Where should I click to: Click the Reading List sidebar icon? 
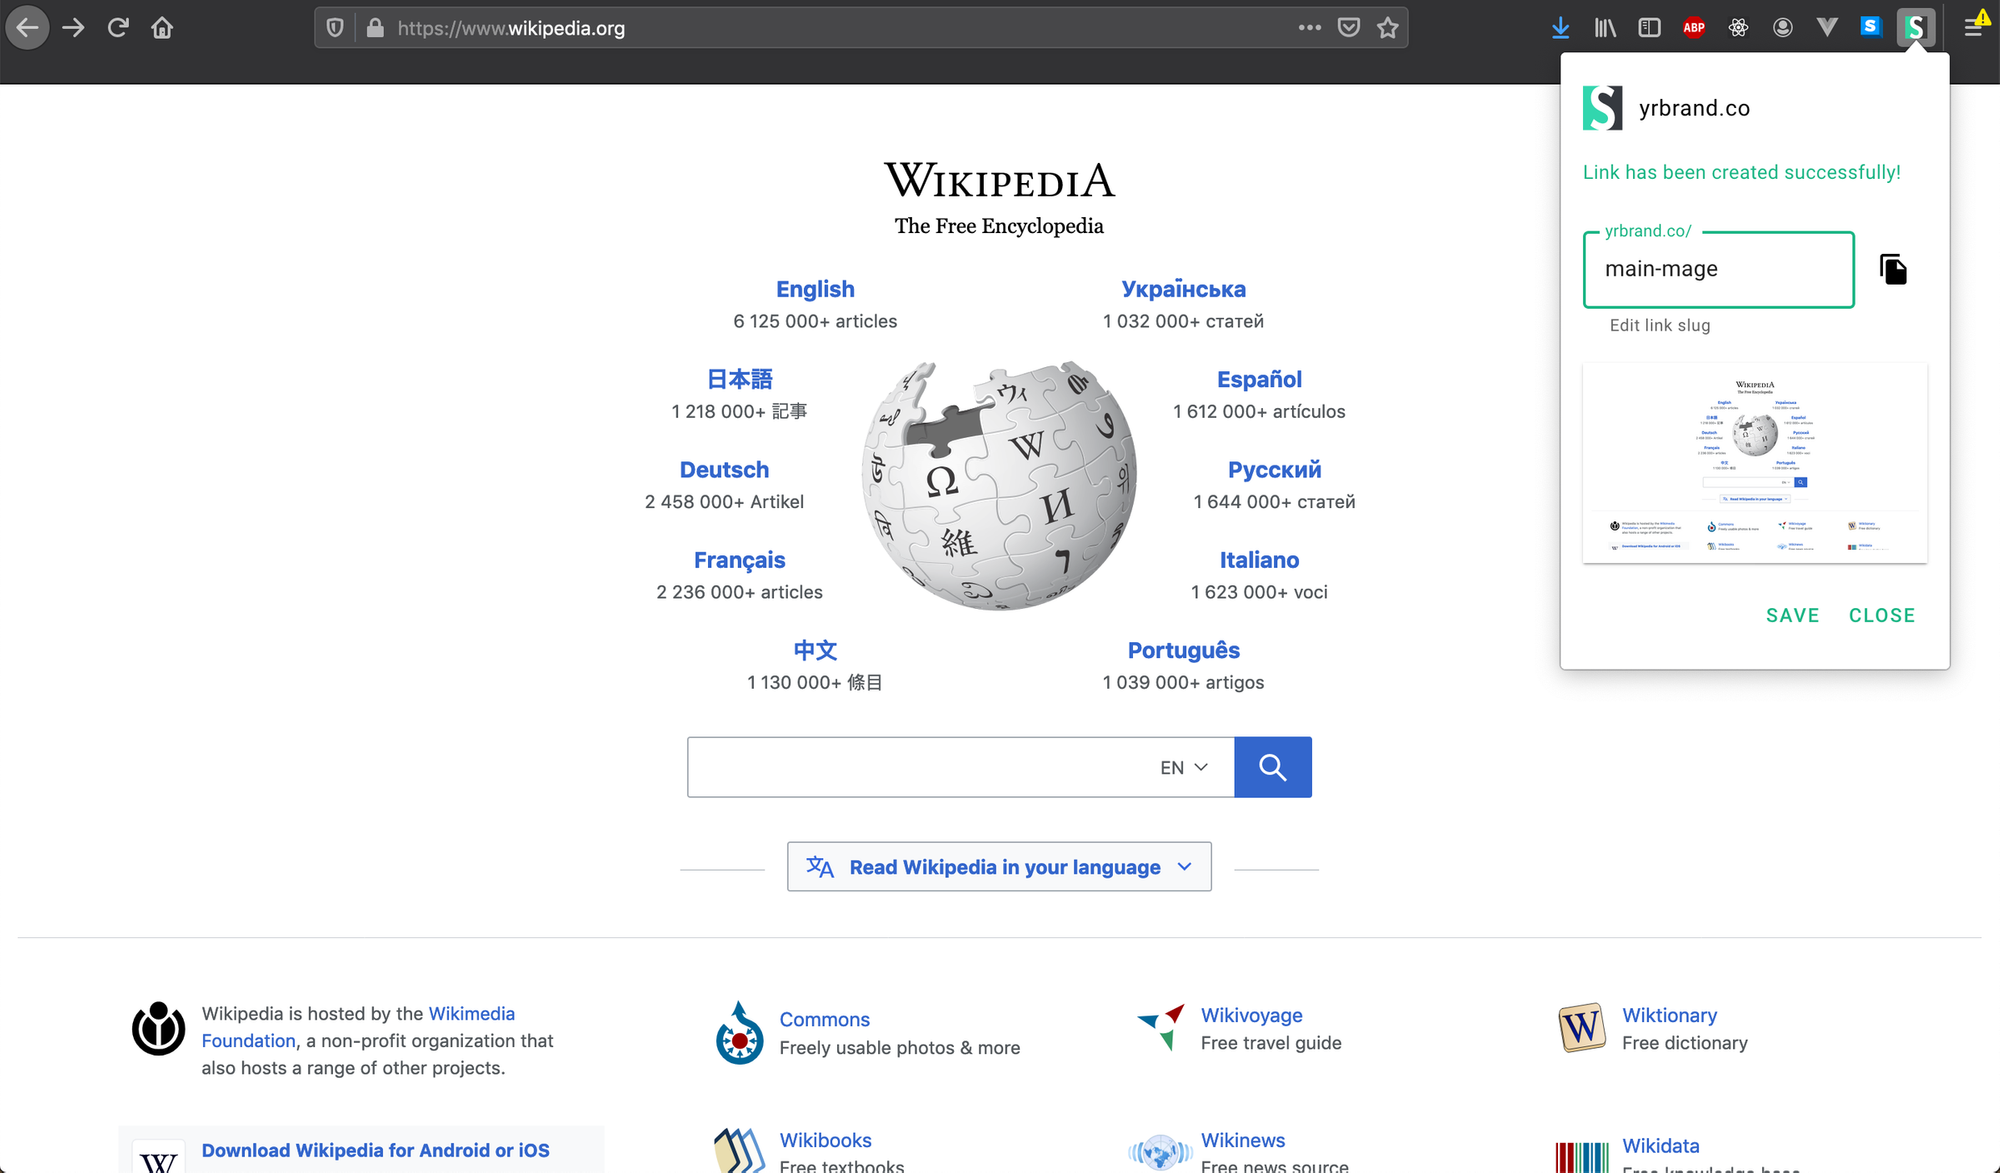(1648, 27)
